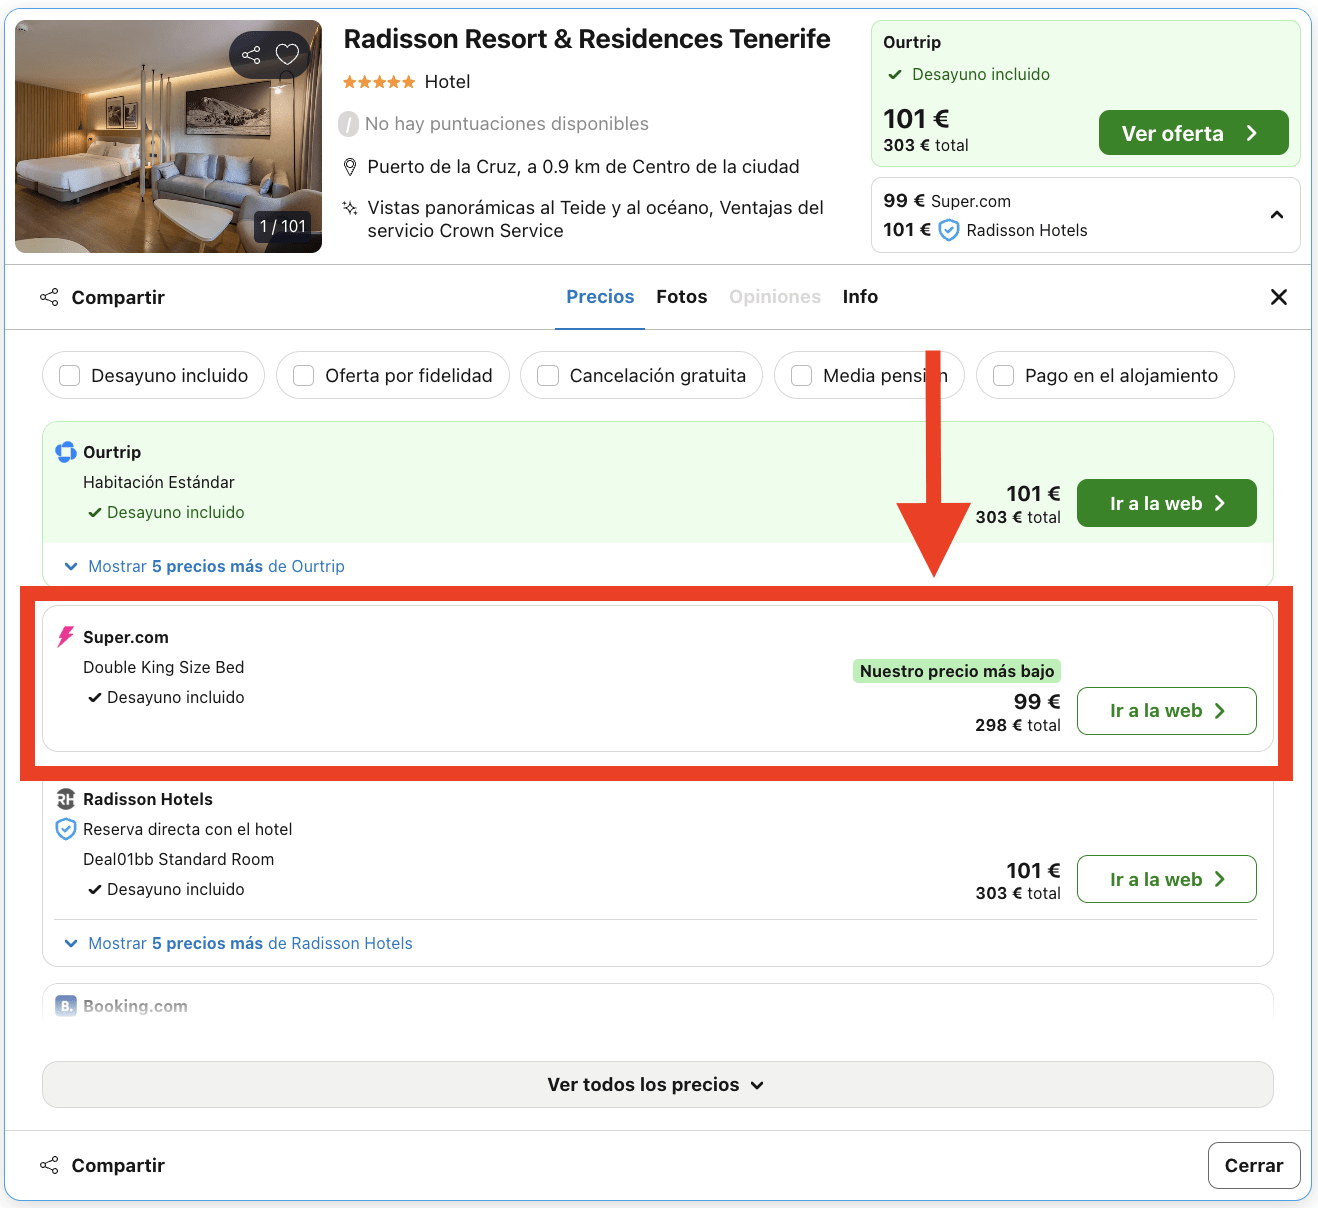Click the 'Nuestro precio más bajo' badge
Image resolution: width=1318 pixels, height=1208 pixels.
pyautogui.click(x=957, y=671)
